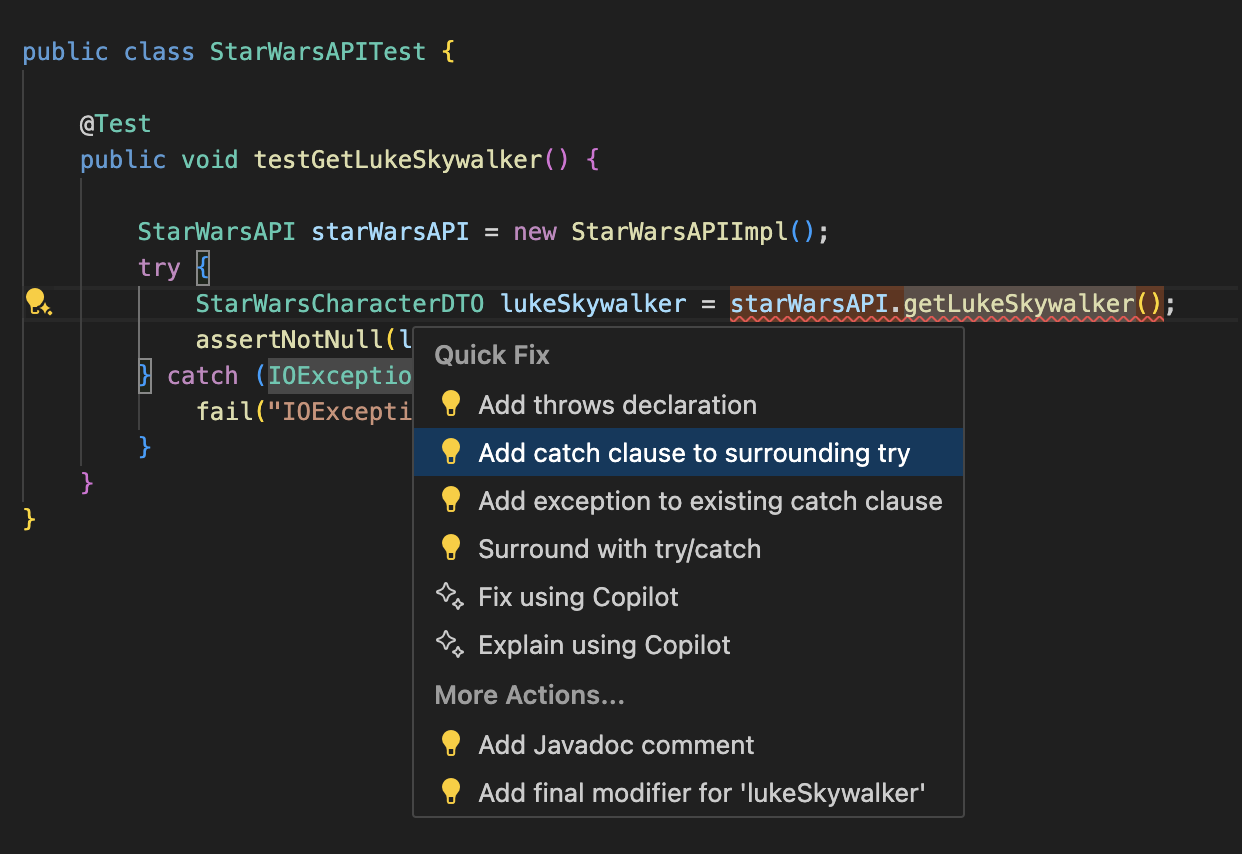Click StarWarsAPITest class name
The height and width of the screenshot is (854, 1242).
318,52
